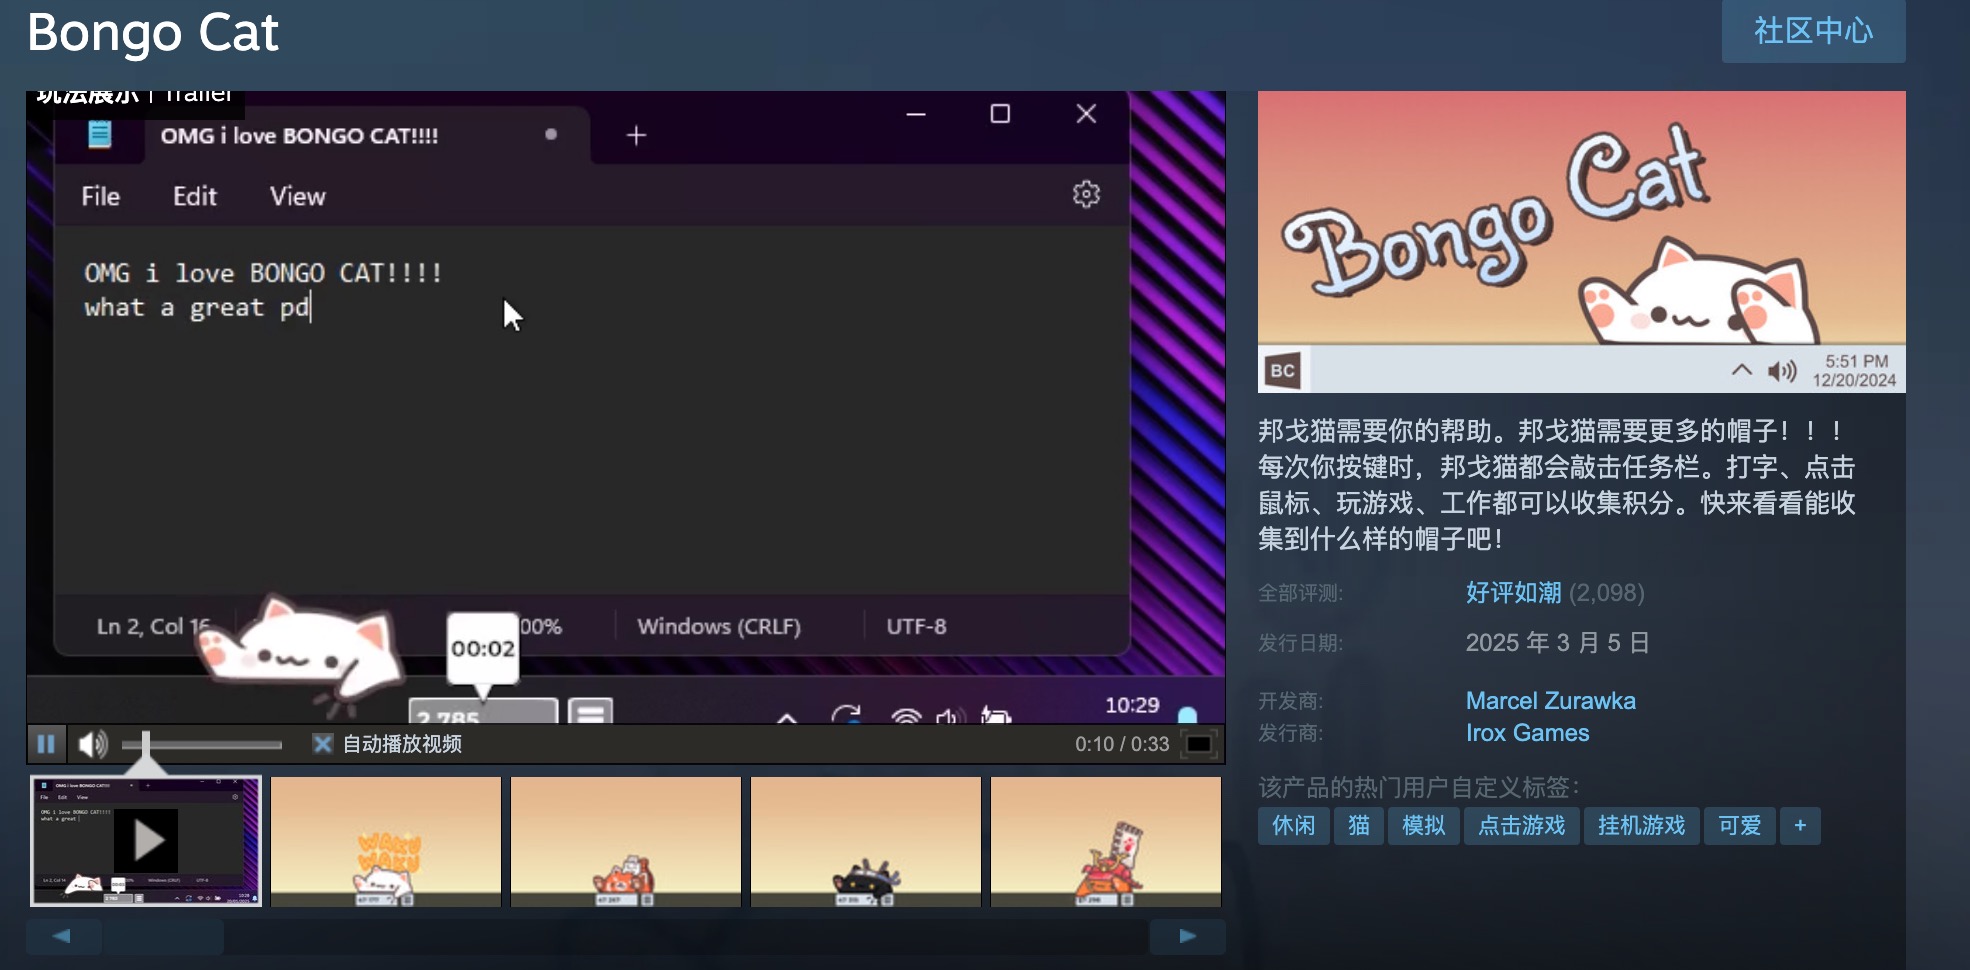Adjust the video volume slider

200,744
